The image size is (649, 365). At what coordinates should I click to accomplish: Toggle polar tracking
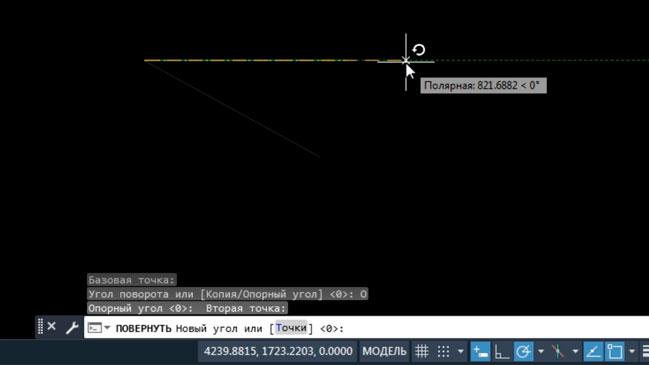(524, 351)
